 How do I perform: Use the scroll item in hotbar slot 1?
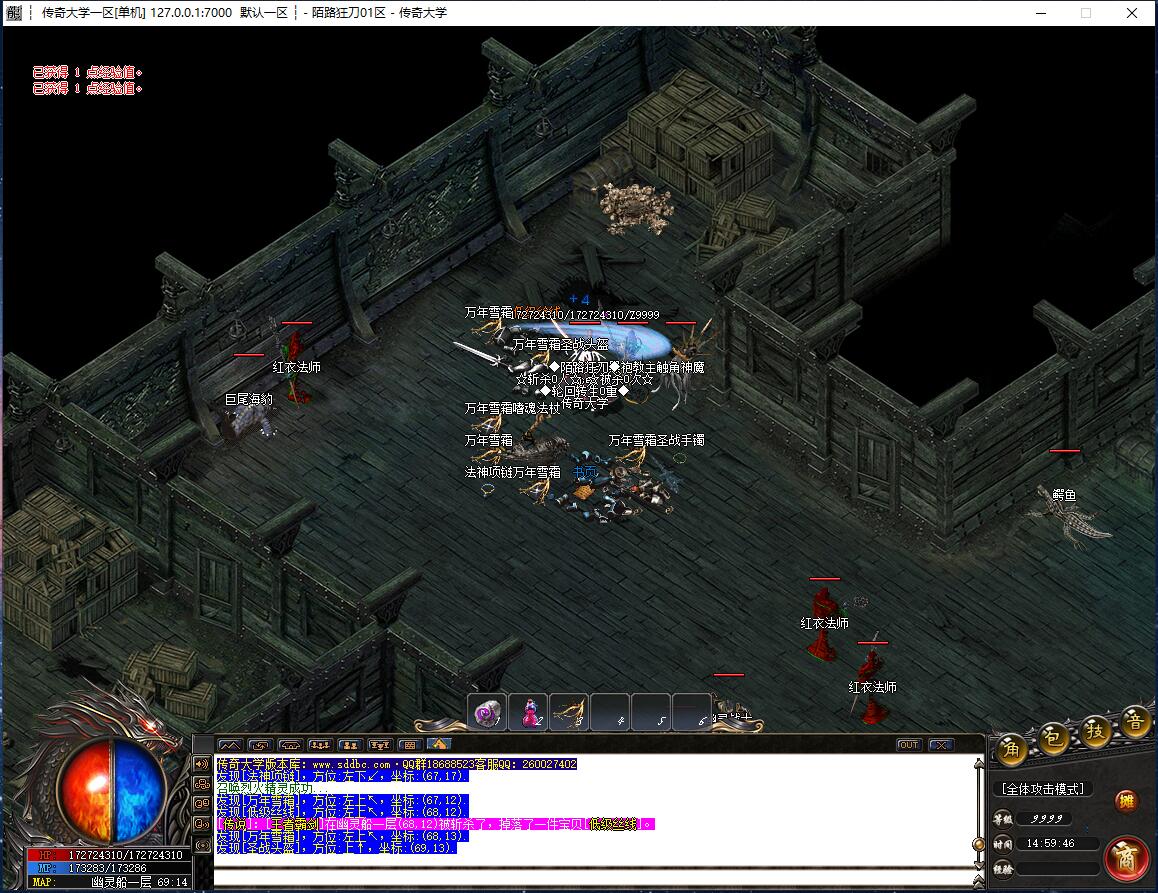click(487, 713)
